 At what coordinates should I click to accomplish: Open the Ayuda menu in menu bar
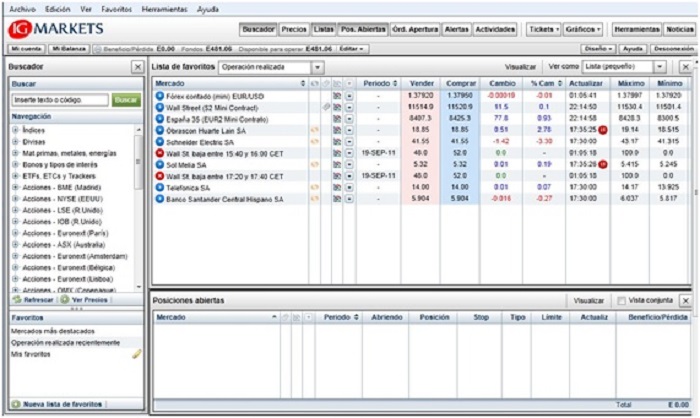(208, 9)
